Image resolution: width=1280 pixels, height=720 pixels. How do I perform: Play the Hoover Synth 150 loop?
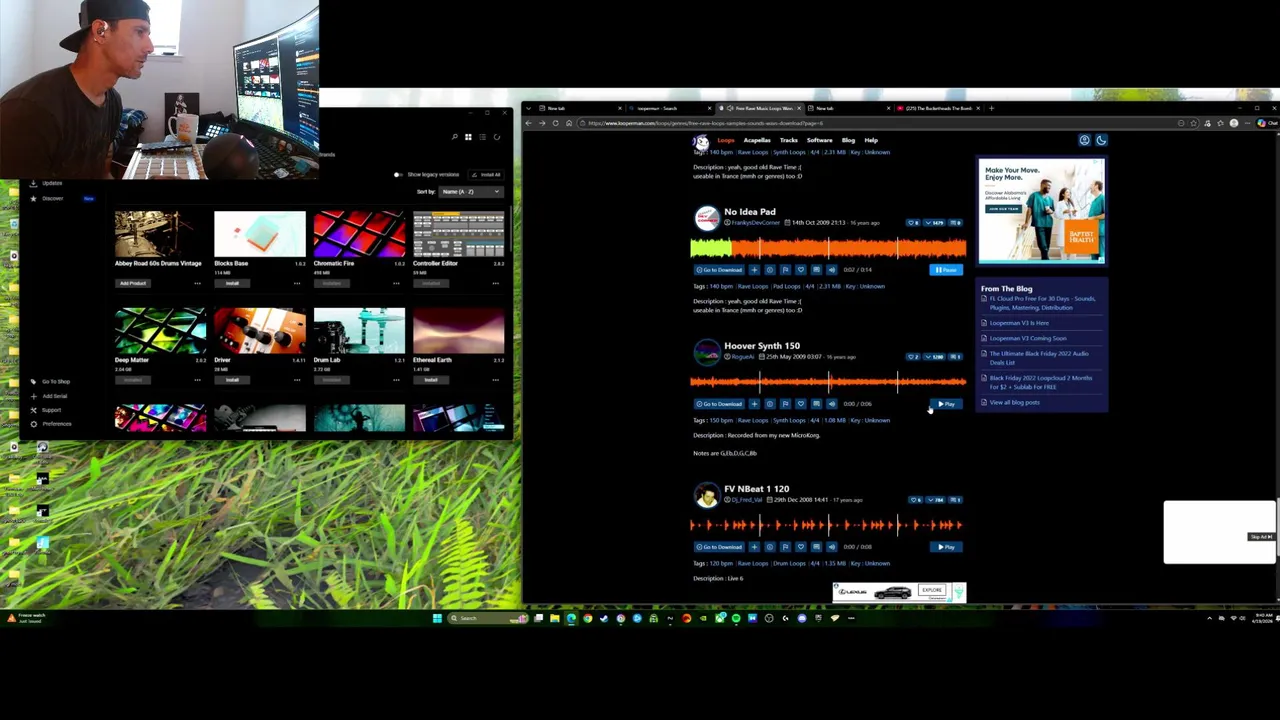[x=946, y=404]
